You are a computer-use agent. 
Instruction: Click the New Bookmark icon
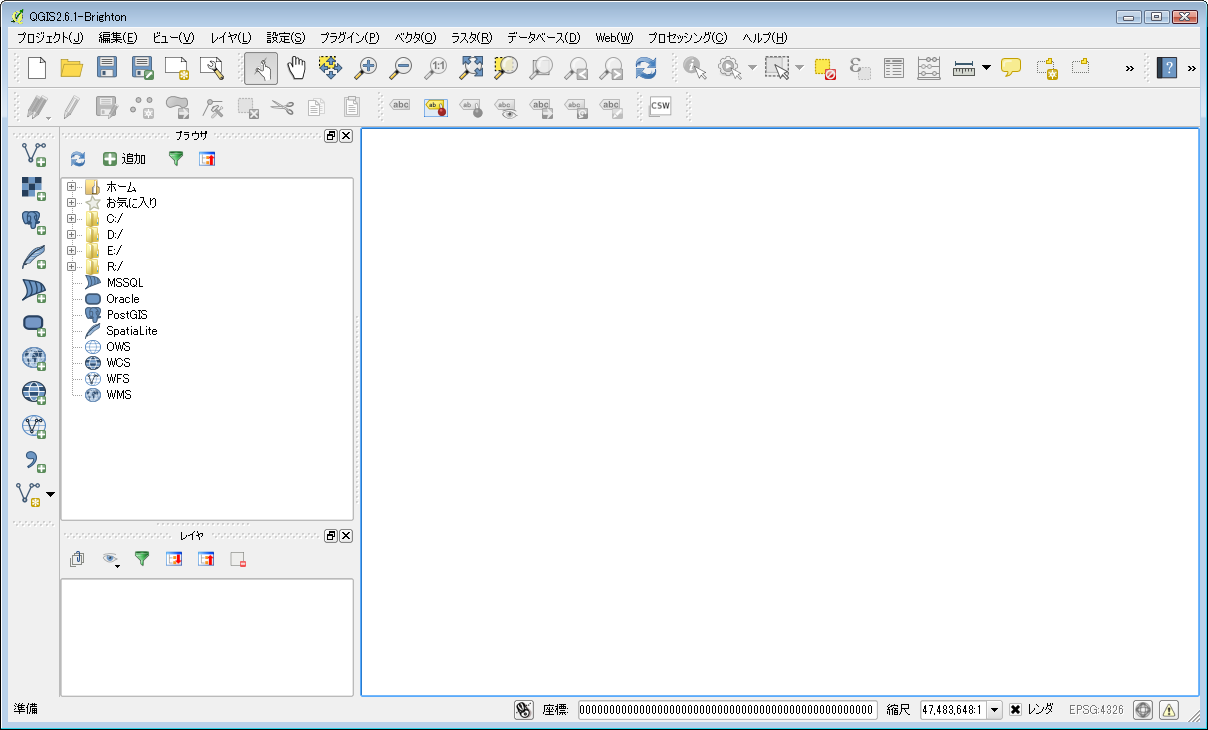1046,68
